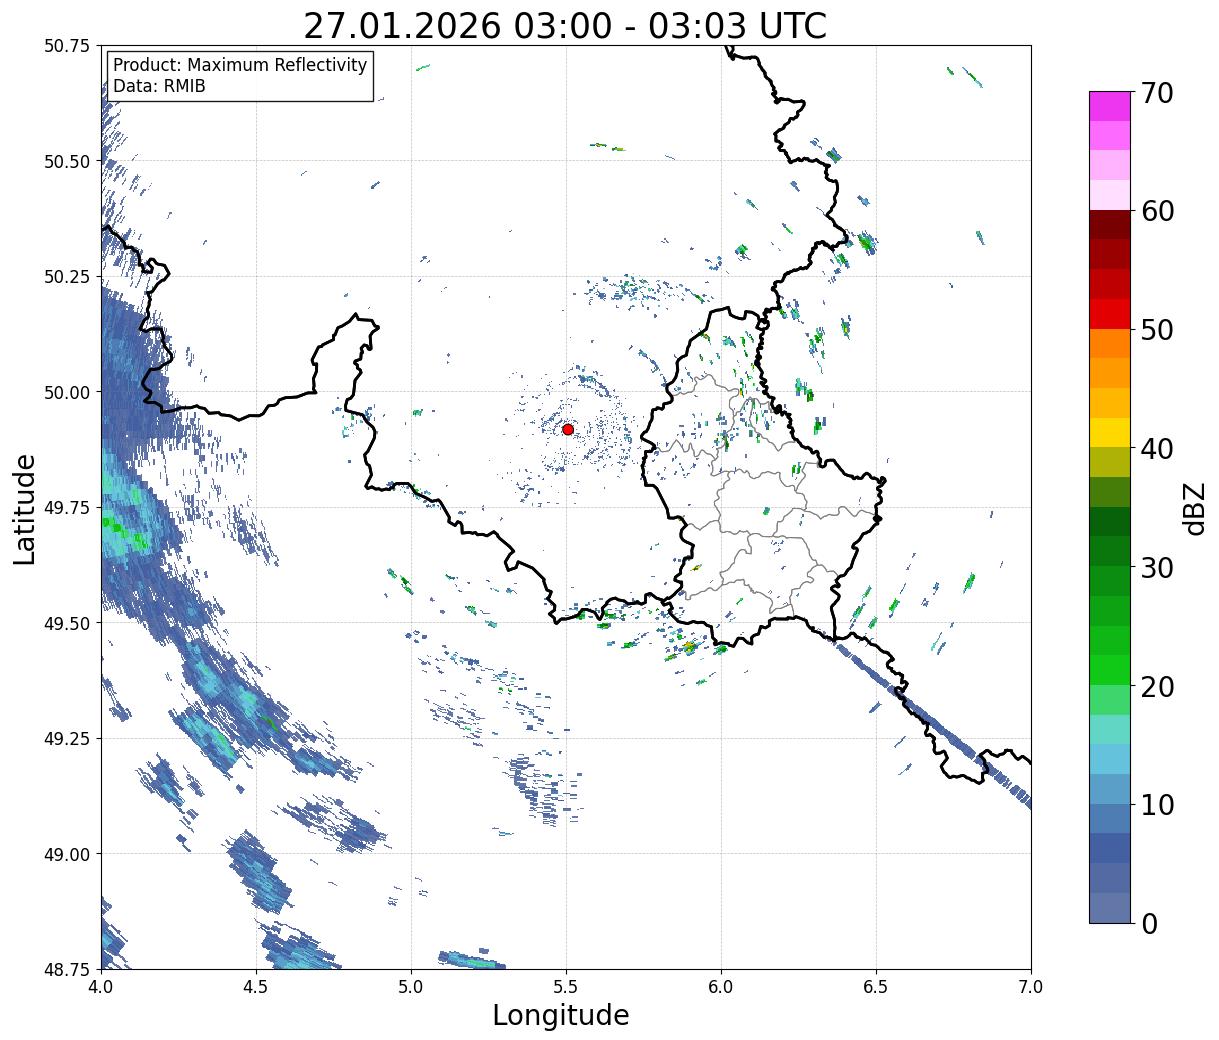This screenshot has width=1219, height=1040.
Task: Click the magenta top colorbar swatch
Action: click(x=1110, y=106)
